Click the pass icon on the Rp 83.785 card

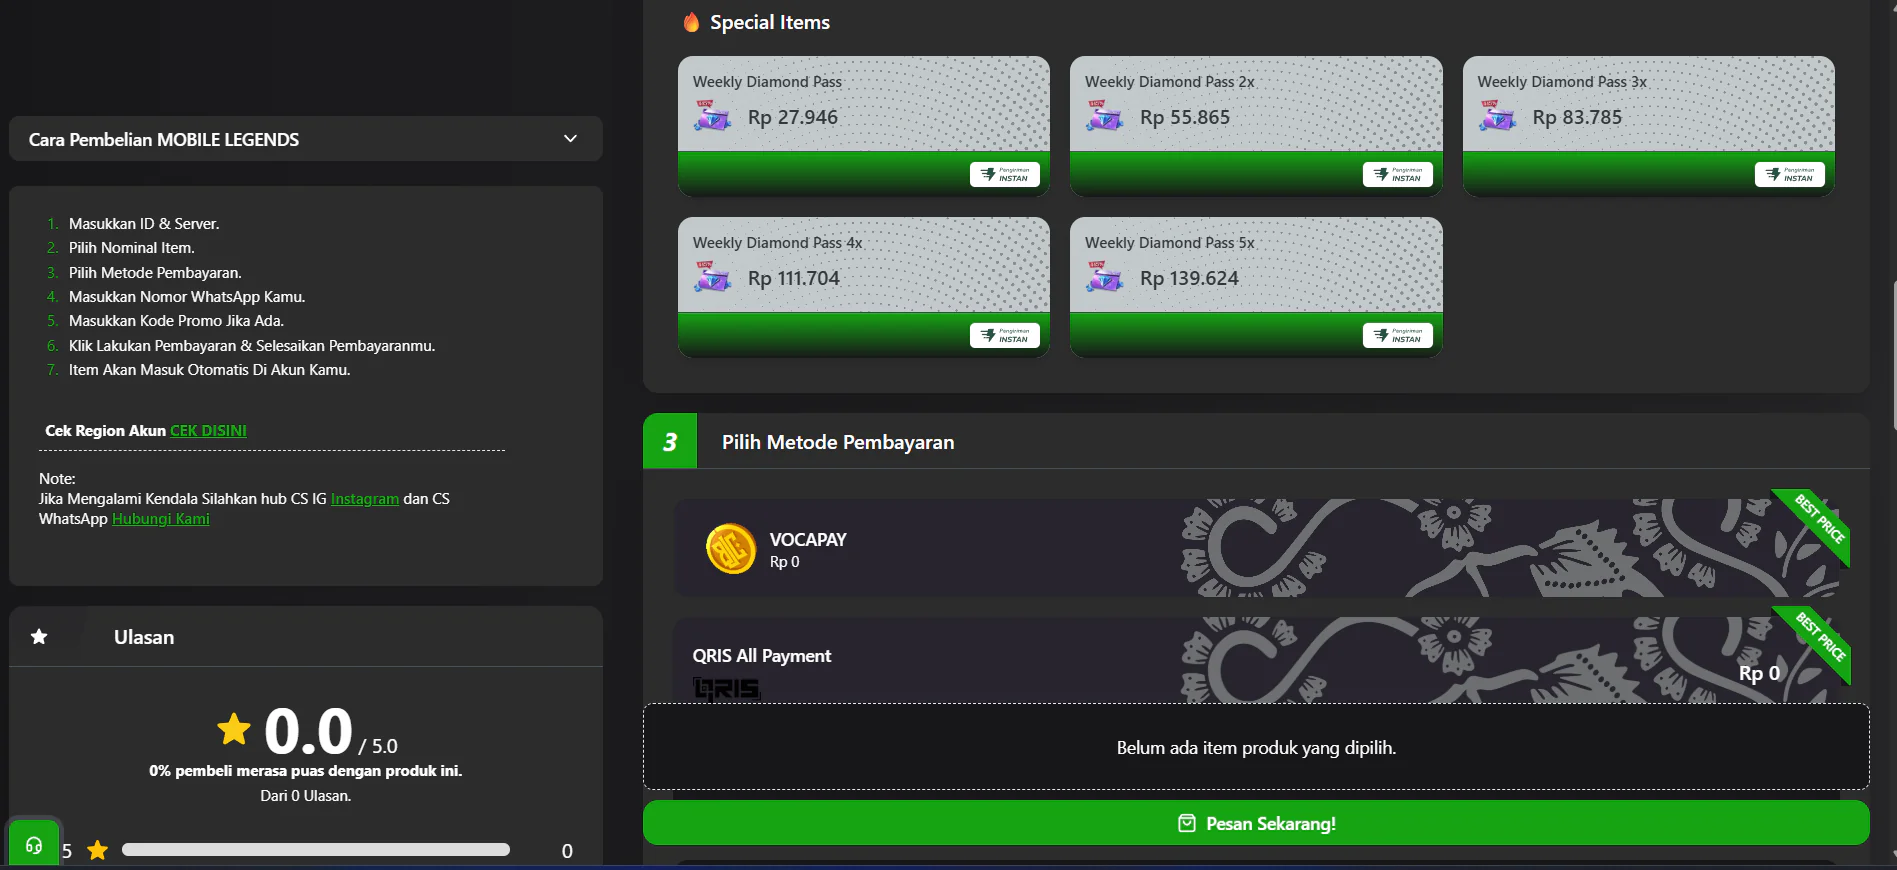pos(1498,116)
